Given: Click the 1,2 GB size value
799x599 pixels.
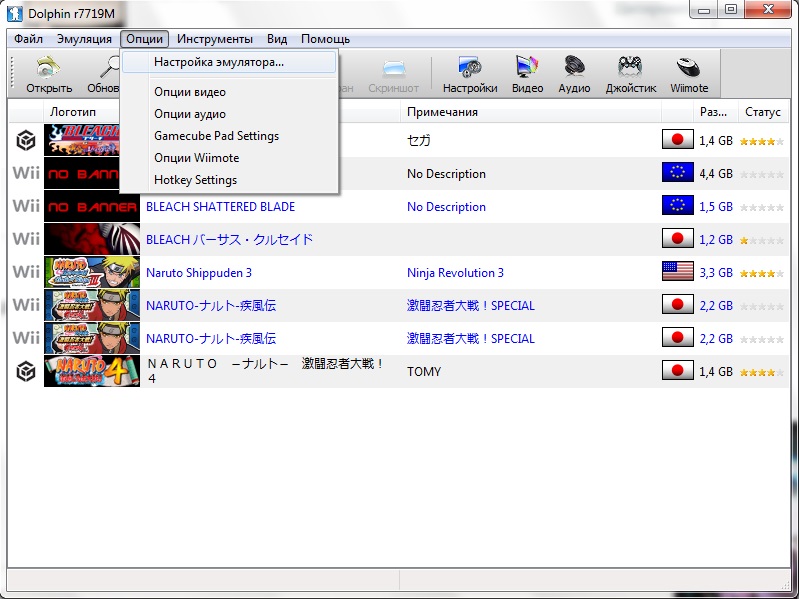Looking at the screenshot, I should click(715, 239).
